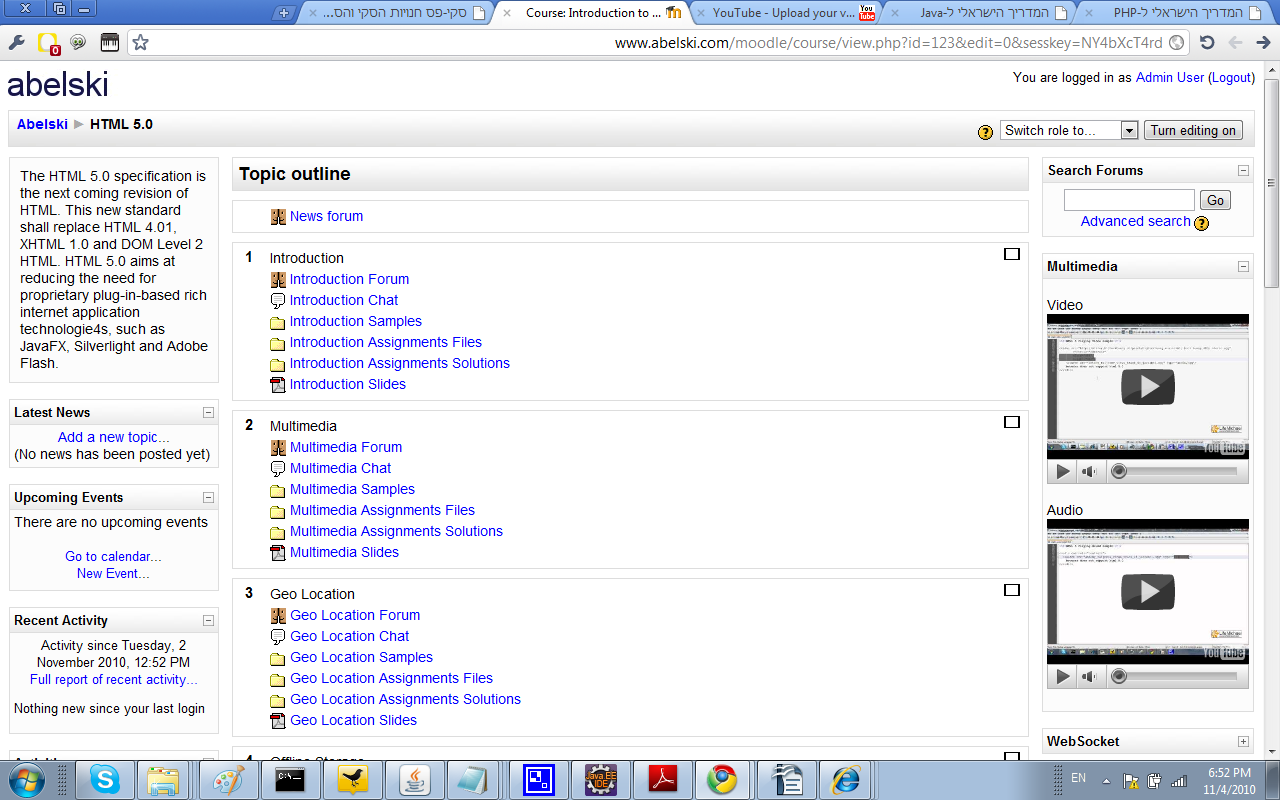Image resolution: width=1280 pixels, height=800 pixels.
Task: Click the browser forward arrow
Action: pyautogui.click(x=1263, y=42)
